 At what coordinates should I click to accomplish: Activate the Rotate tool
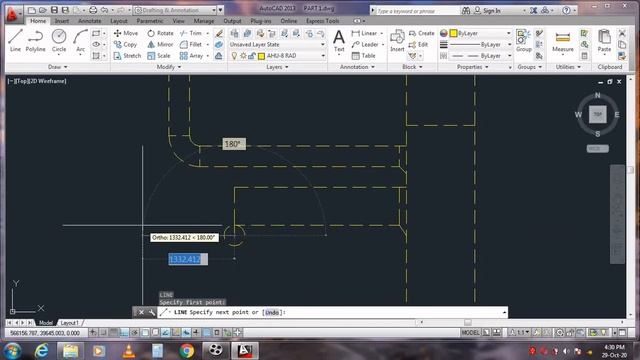[x=160, y=33]
